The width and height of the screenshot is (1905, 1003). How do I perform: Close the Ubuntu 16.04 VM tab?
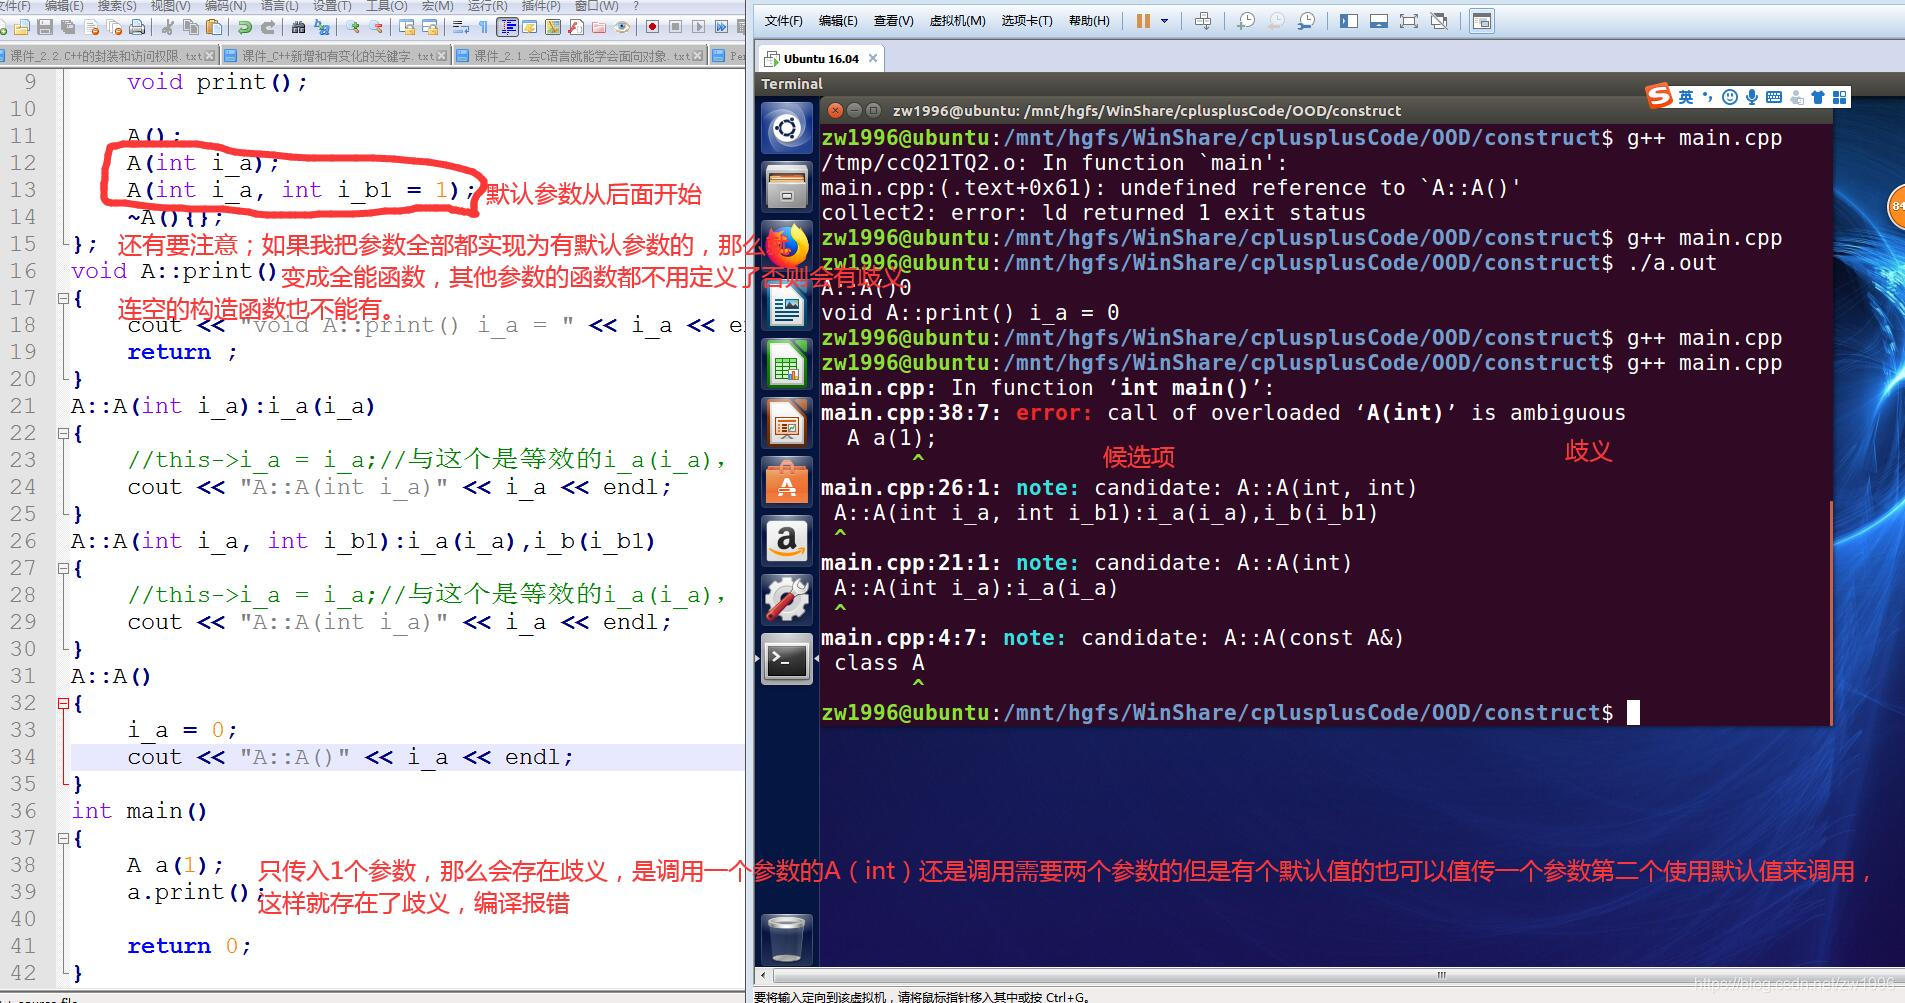pyautogui.click(x=873, y=58)
